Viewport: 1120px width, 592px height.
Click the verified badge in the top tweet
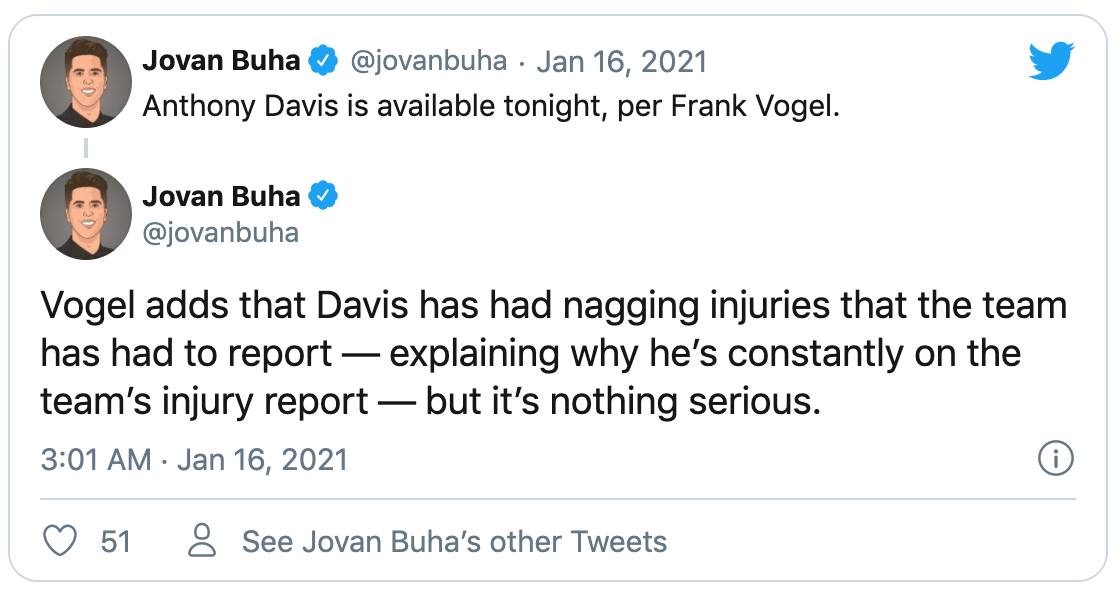(x=323, y=61)
